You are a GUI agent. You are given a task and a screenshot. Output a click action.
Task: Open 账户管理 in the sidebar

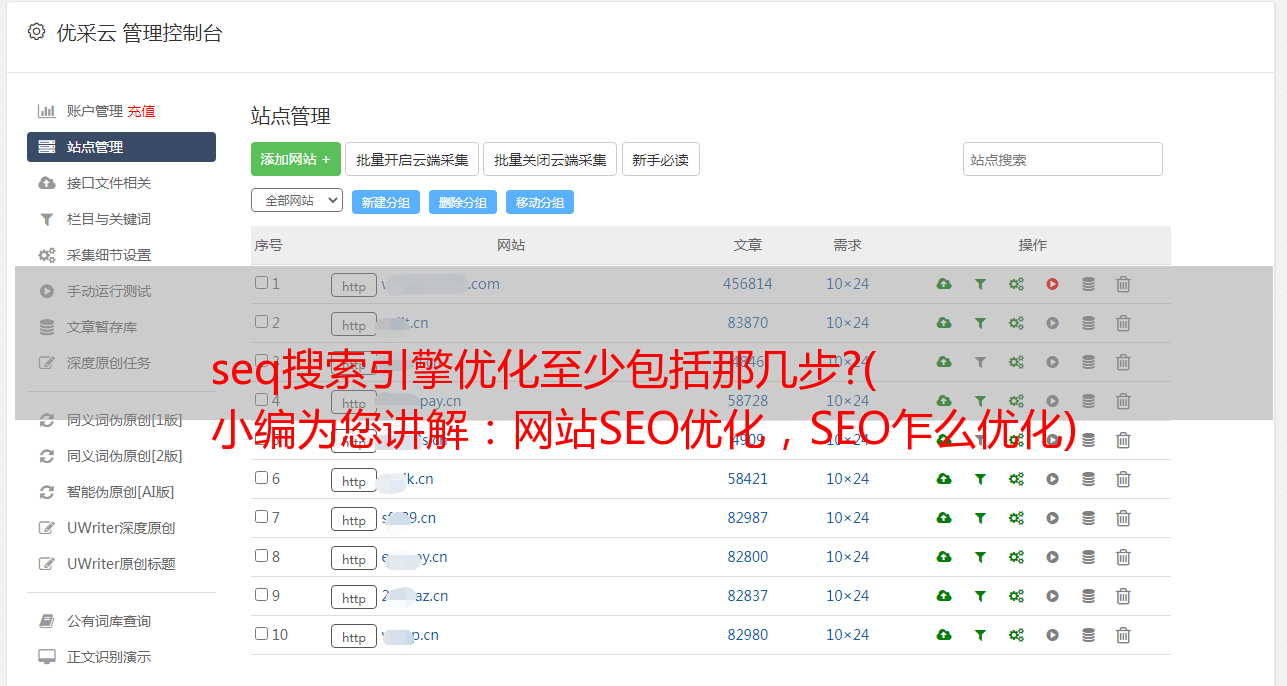click(94, 111)
